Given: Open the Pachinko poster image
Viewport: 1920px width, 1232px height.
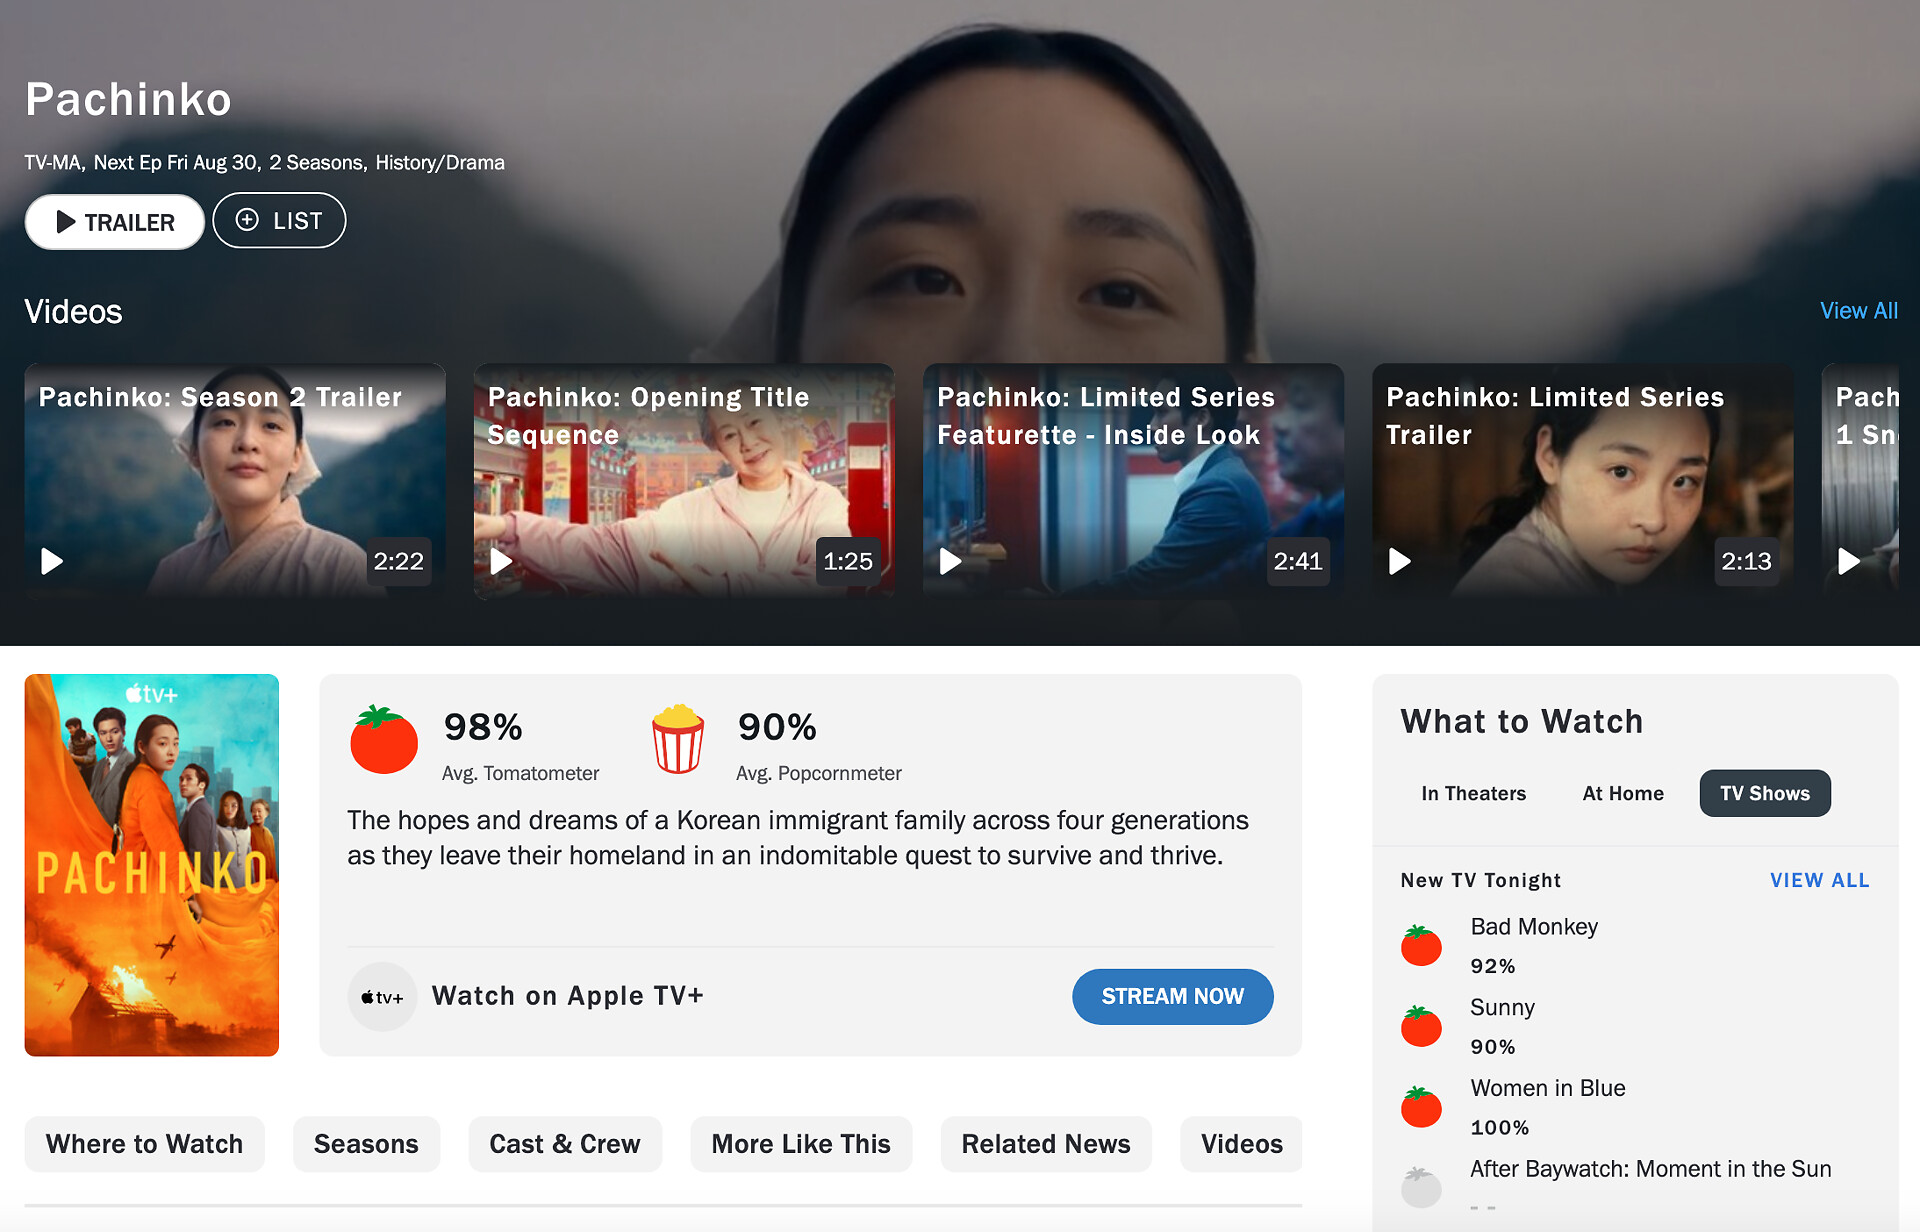Looking at the screenshot, I should 152,865.
